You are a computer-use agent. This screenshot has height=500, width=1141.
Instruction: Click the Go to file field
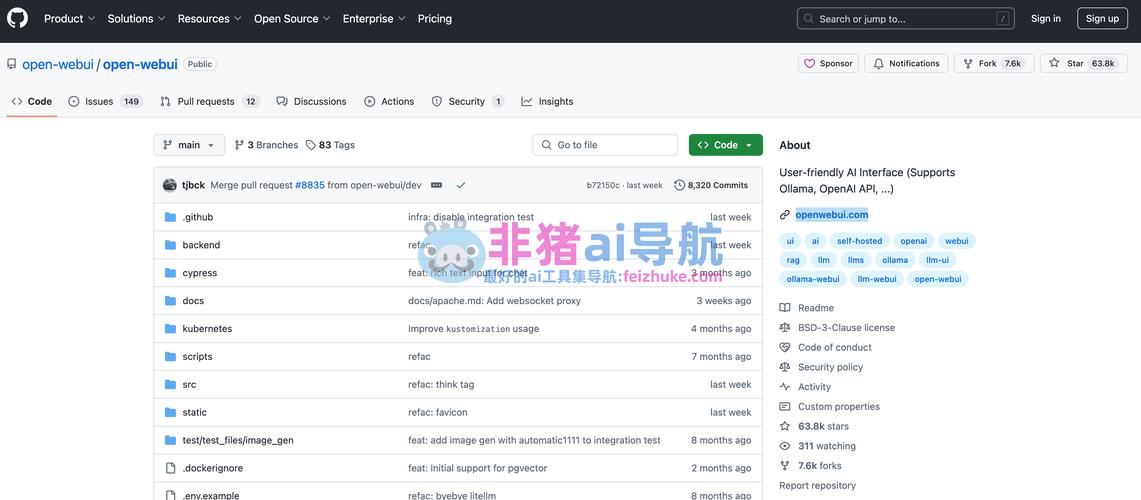(605, 145)
